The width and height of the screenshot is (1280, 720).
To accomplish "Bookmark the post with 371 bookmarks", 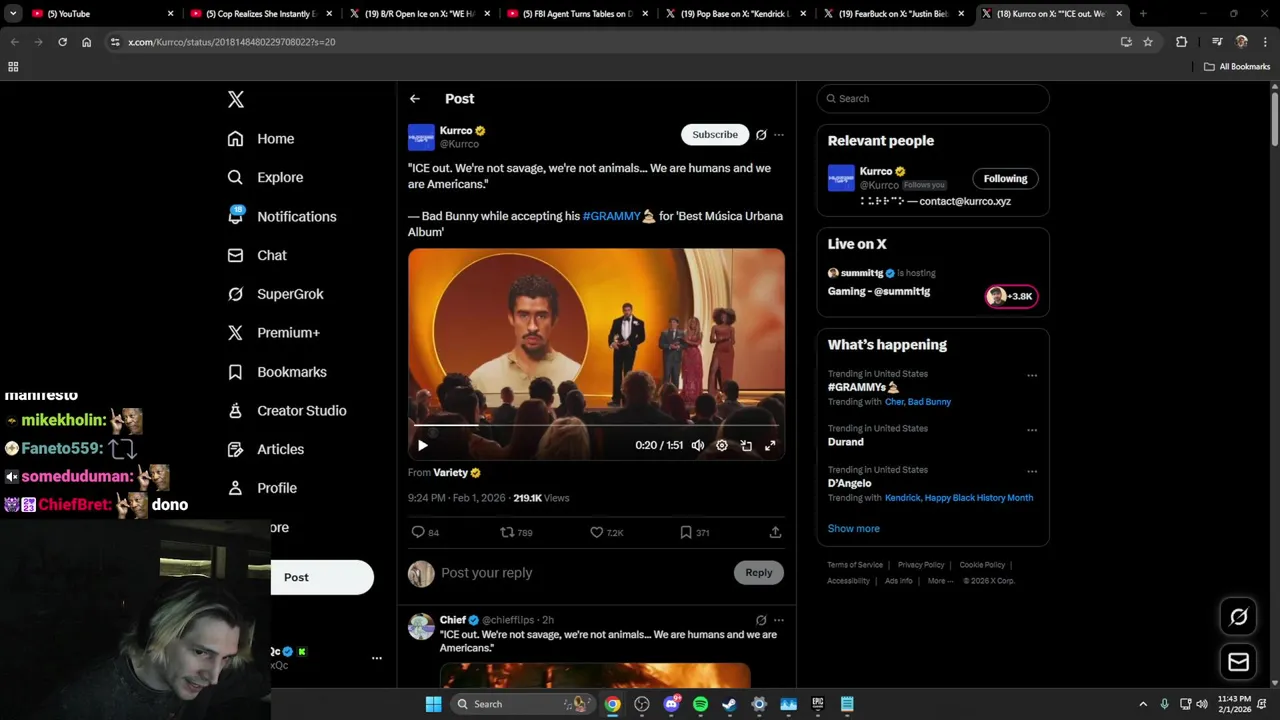I will point(694,532).
